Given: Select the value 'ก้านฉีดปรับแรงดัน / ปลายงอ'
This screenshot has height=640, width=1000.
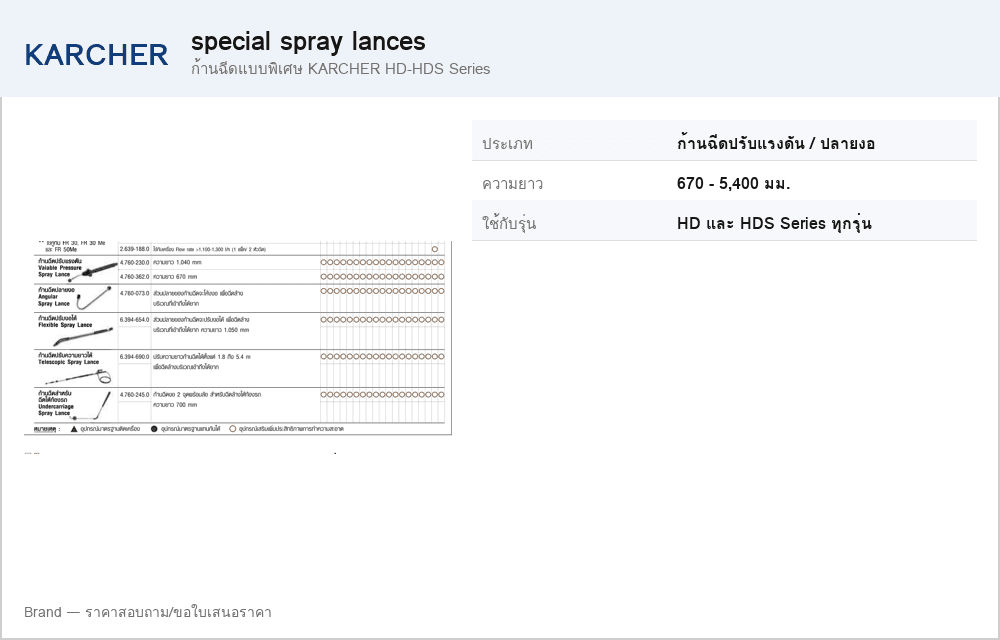Looking at the screenshot, I should pyautogui.click(x=776, y=143).
